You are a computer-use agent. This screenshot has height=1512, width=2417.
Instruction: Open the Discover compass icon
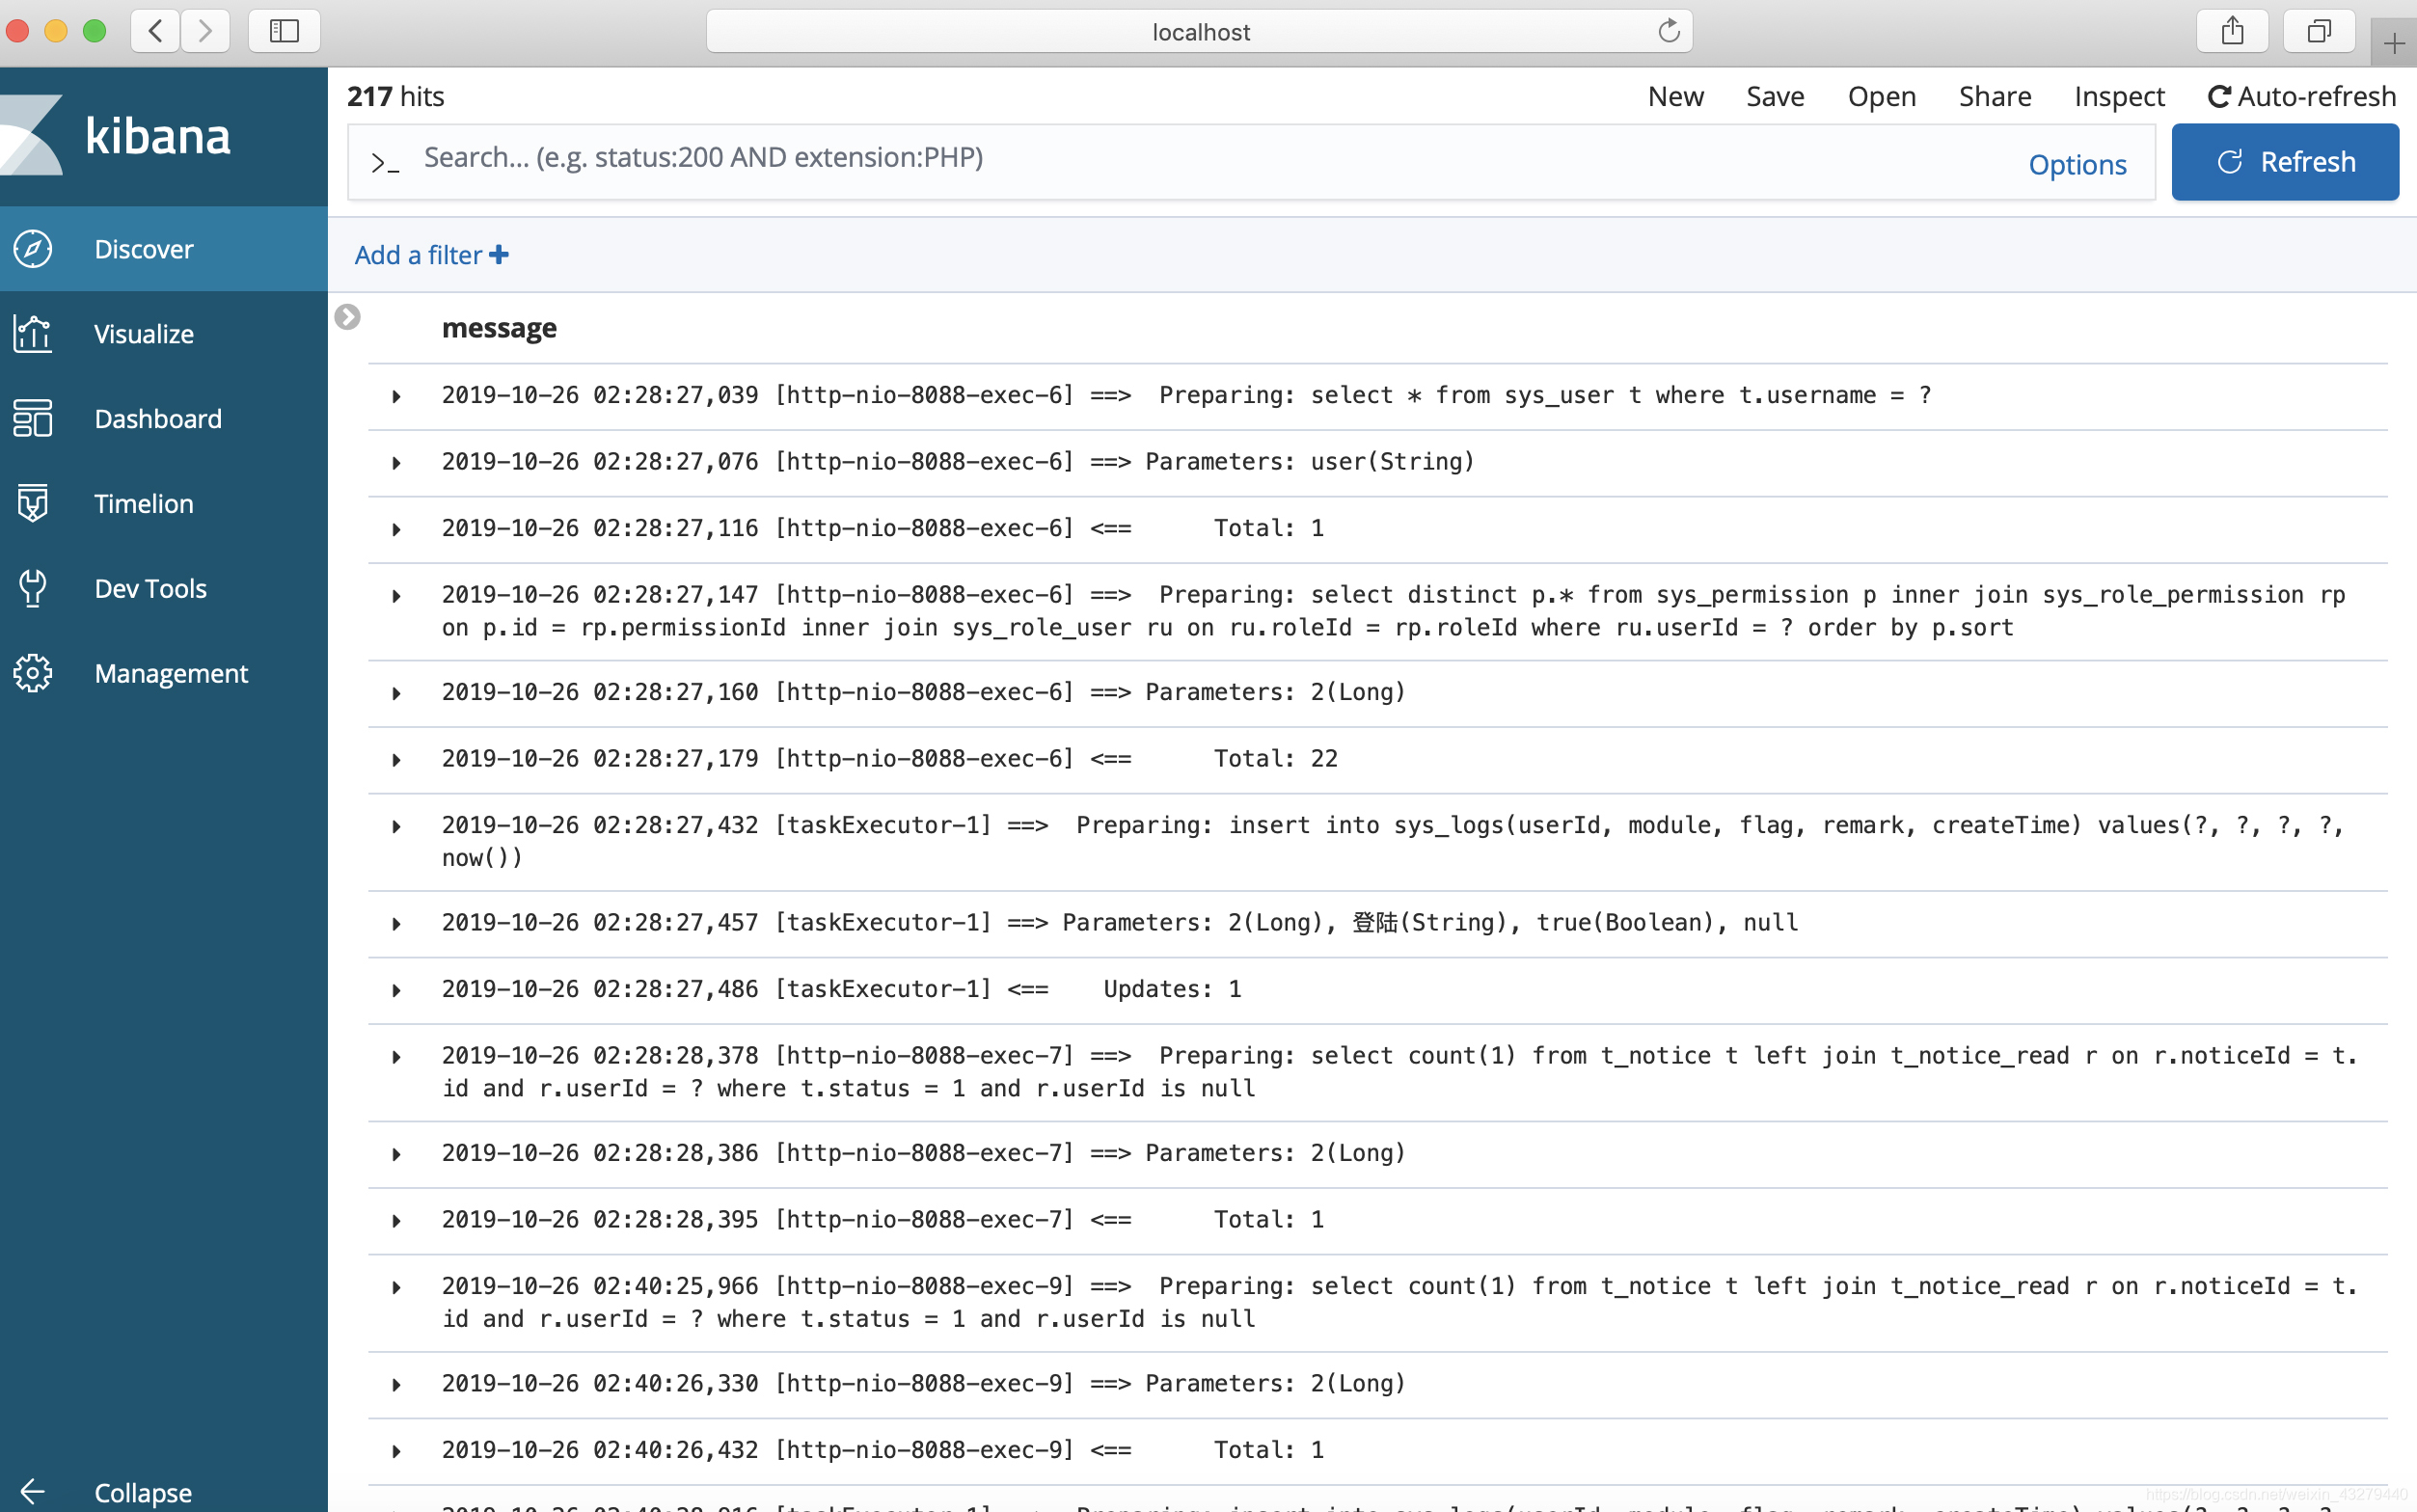point(33,249)
